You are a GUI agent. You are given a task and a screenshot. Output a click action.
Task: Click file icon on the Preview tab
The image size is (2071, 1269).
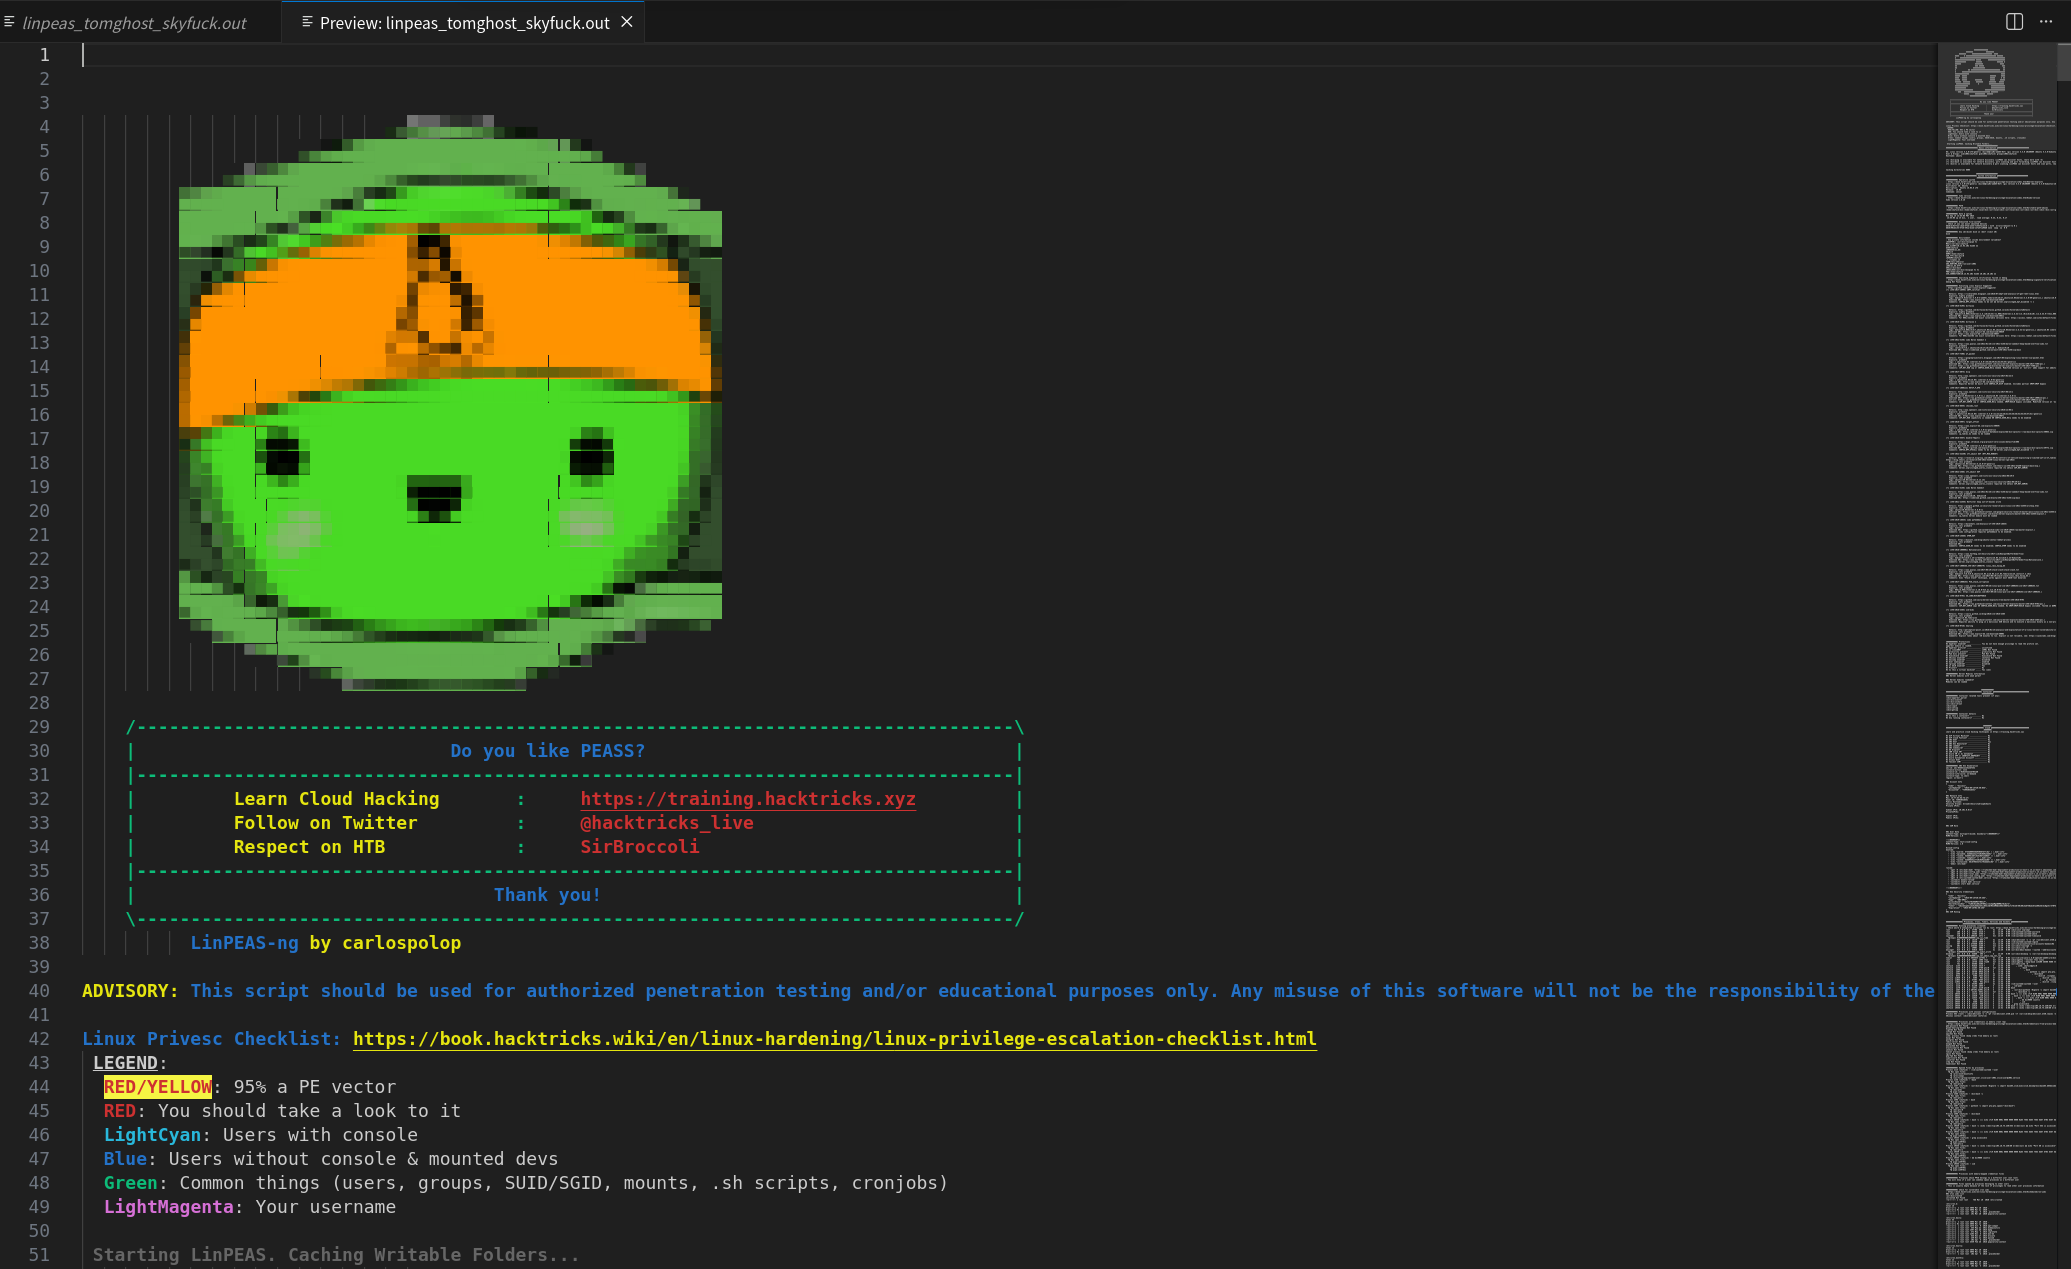pyautogui.click(x=307, y=22)
